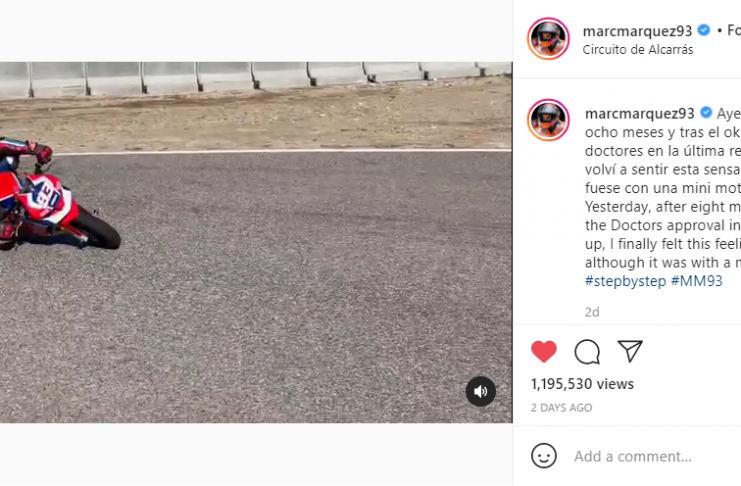
Task: Click the Follow button in post header
Action: point(733,31)
